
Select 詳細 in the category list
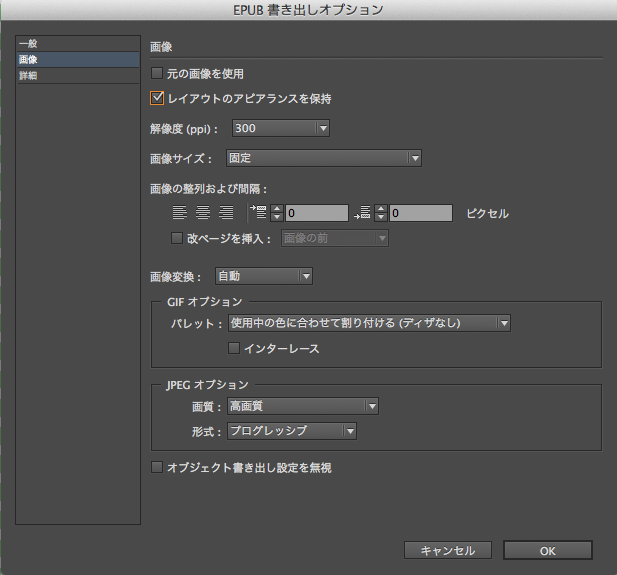(78, 76)
